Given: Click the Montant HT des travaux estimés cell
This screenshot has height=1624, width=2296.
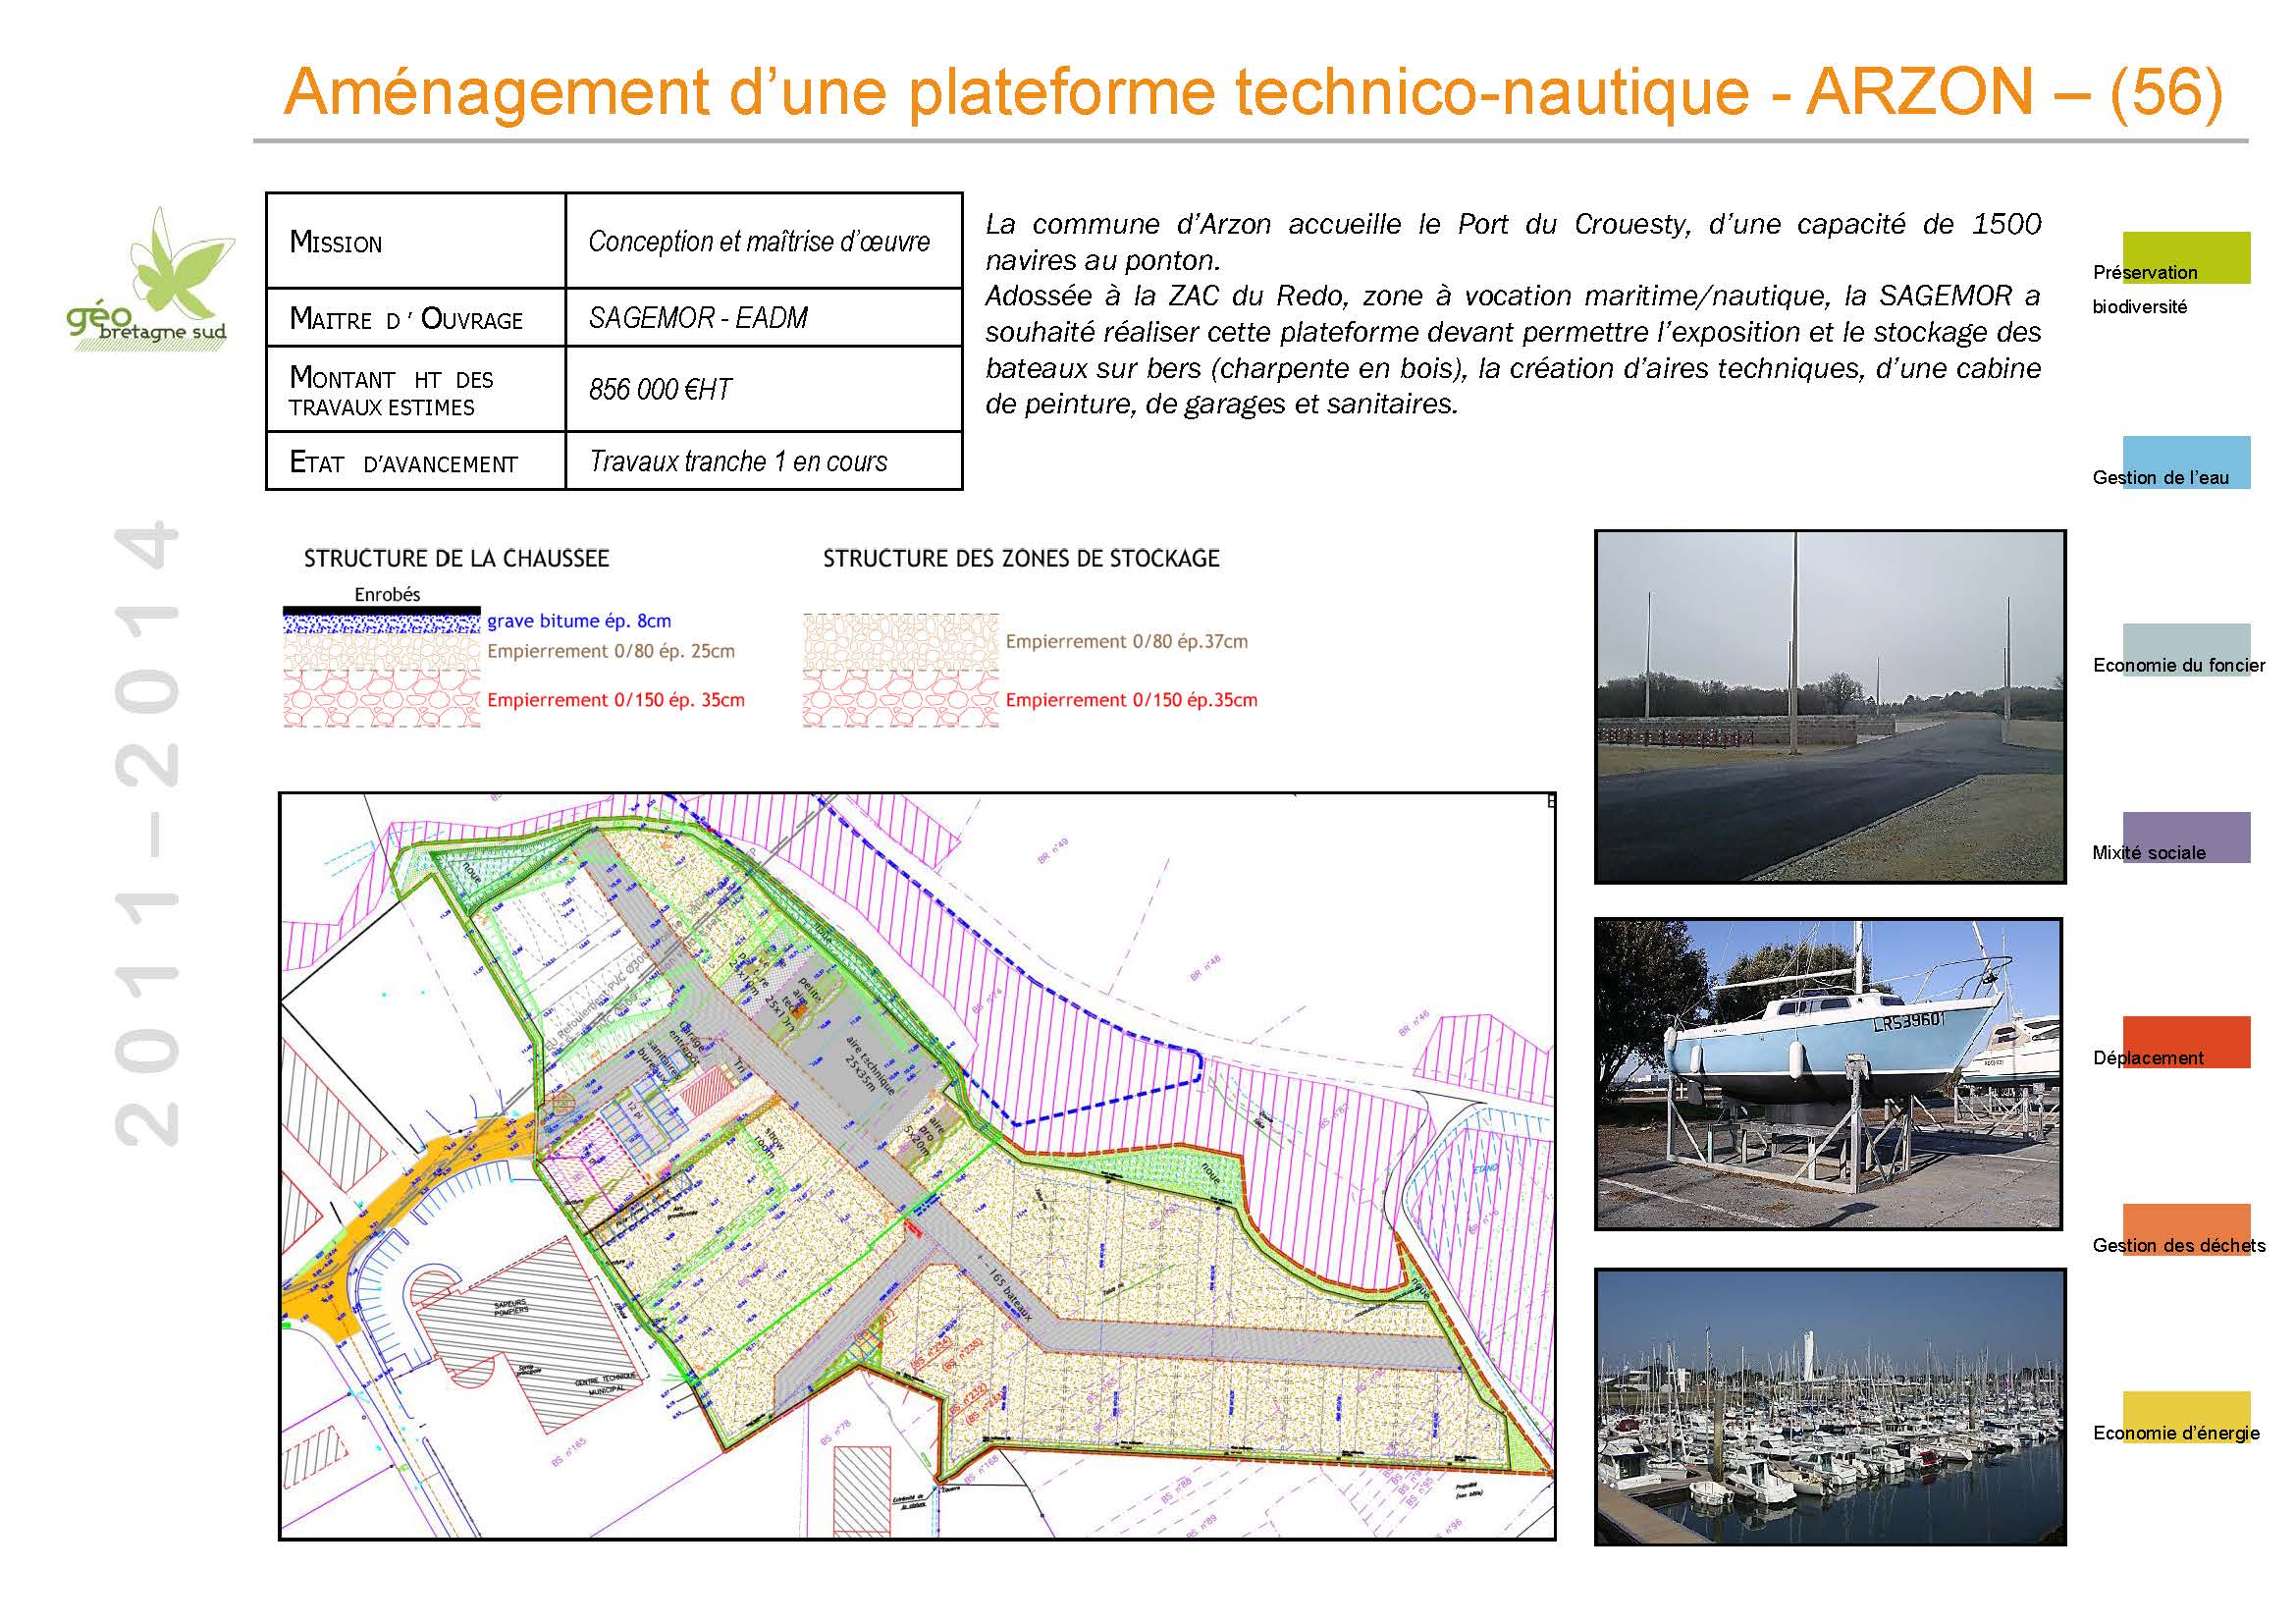Looking at the screenshot, I should click(x=416, y=389).
